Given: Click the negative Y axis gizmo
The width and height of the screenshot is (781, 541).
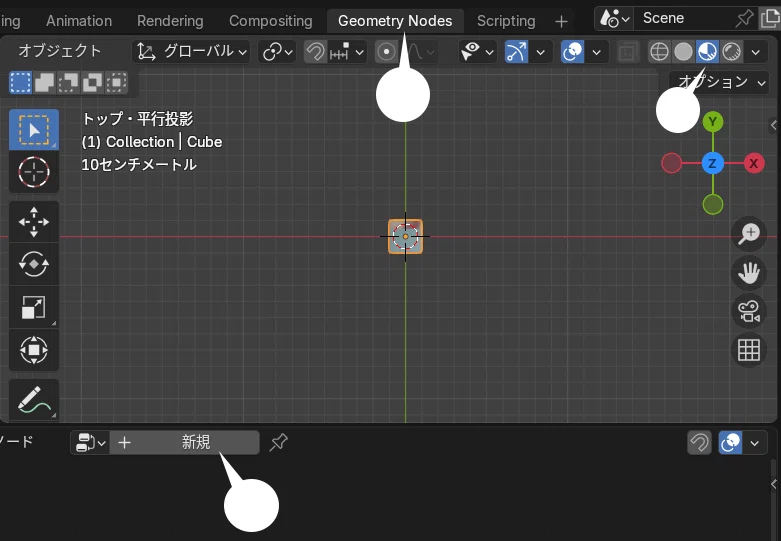Looking at the screenshot, I should [713, 204].
